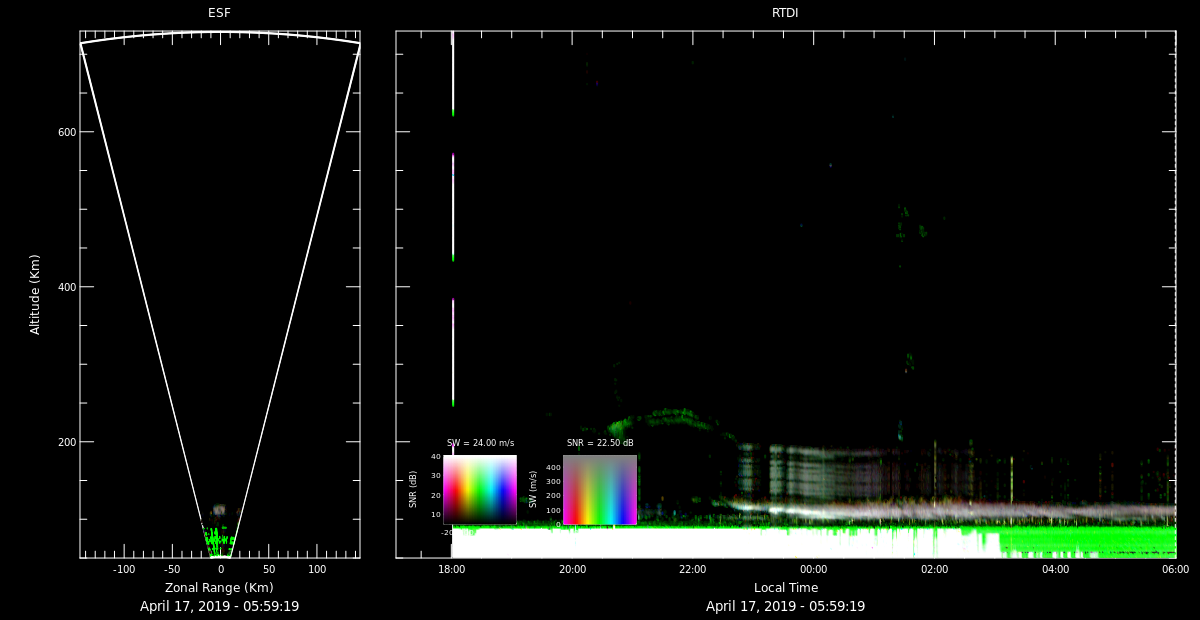Click the 02:00 time tick label

coord(935,569)
